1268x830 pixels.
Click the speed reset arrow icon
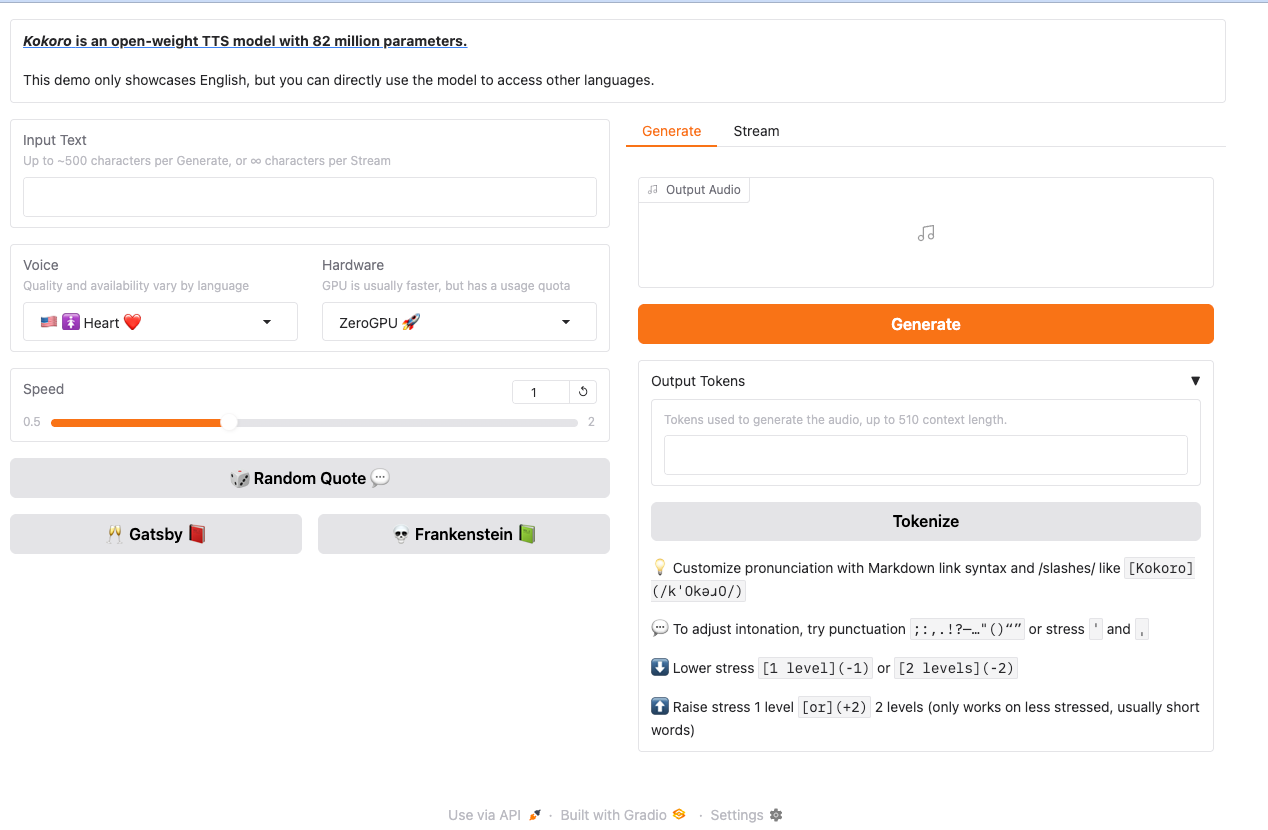coord(583,392)
